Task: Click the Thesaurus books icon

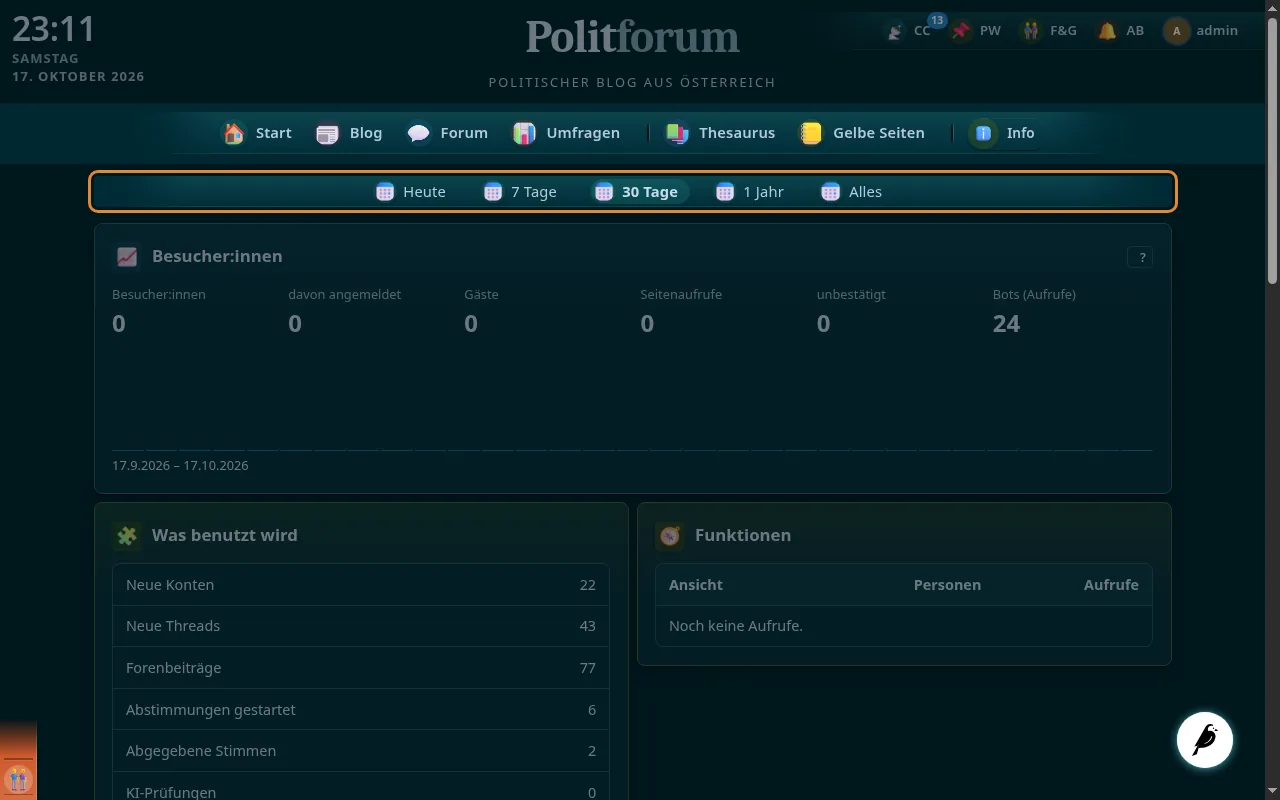Action: pyautogui.click(x=677, y=133)
